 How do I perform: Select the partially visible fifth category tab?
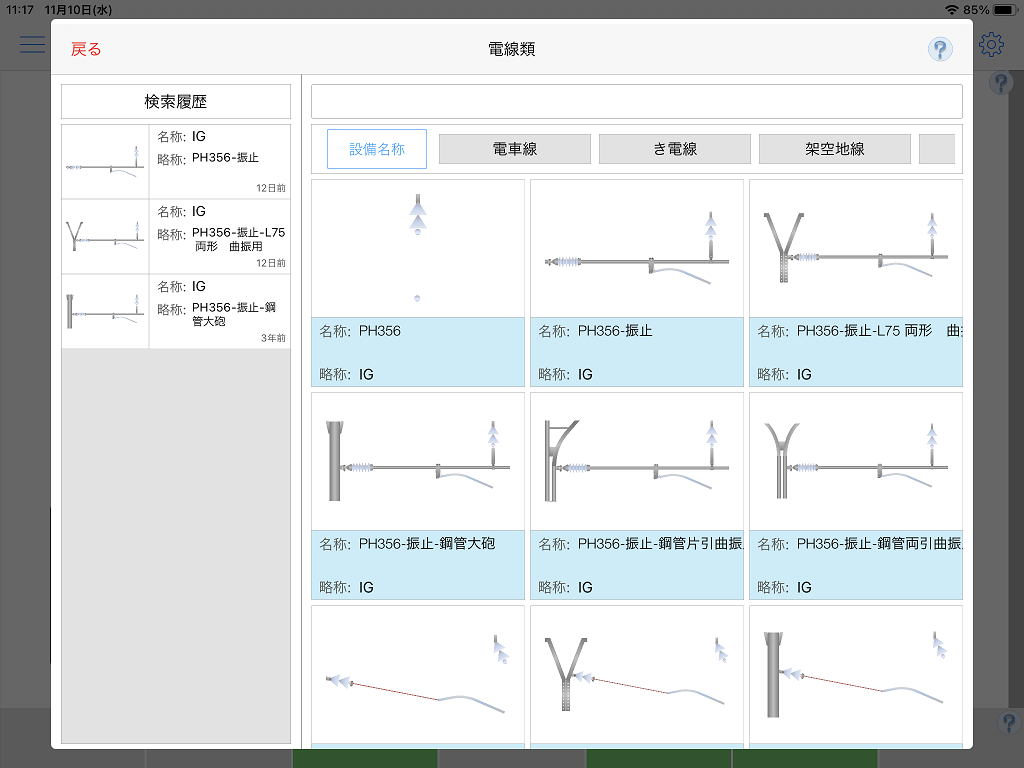(x=936, y=149)
